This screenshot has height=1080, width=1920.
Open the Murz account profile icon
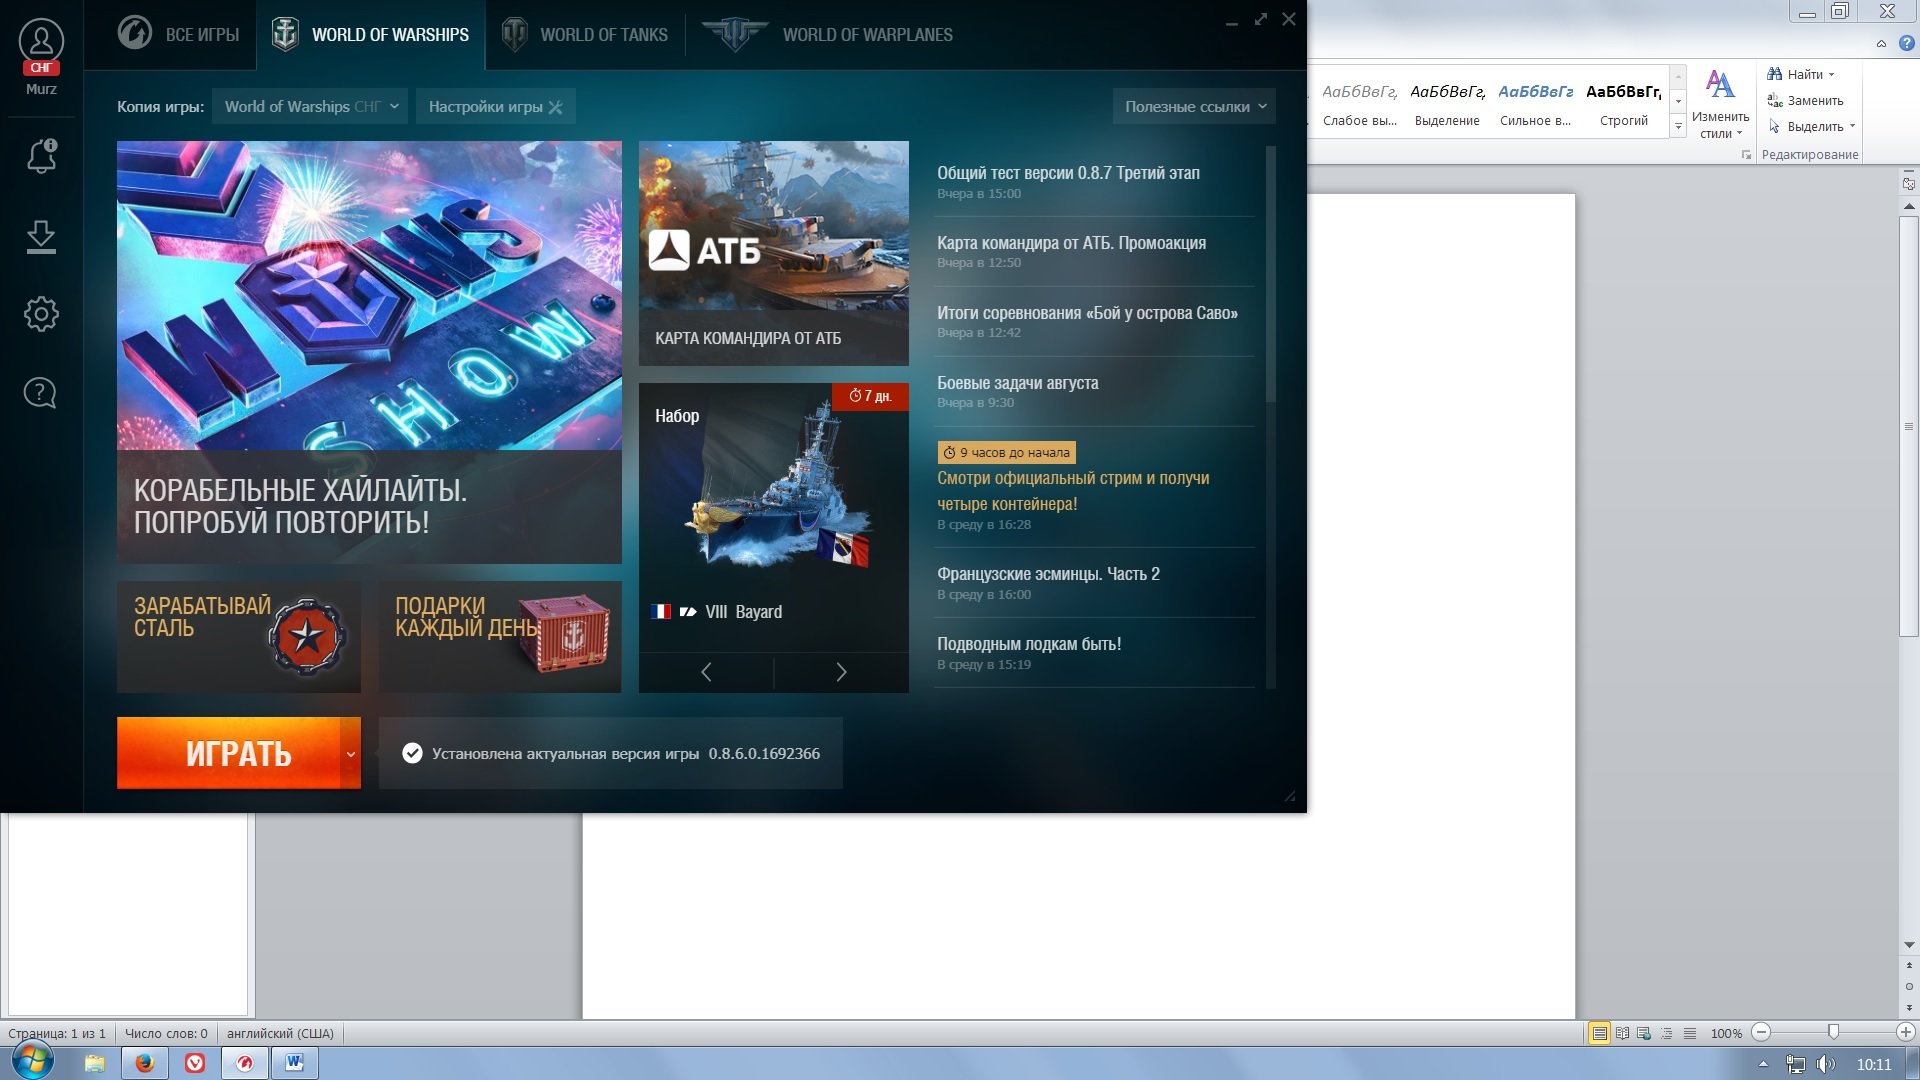click(41, 42)
